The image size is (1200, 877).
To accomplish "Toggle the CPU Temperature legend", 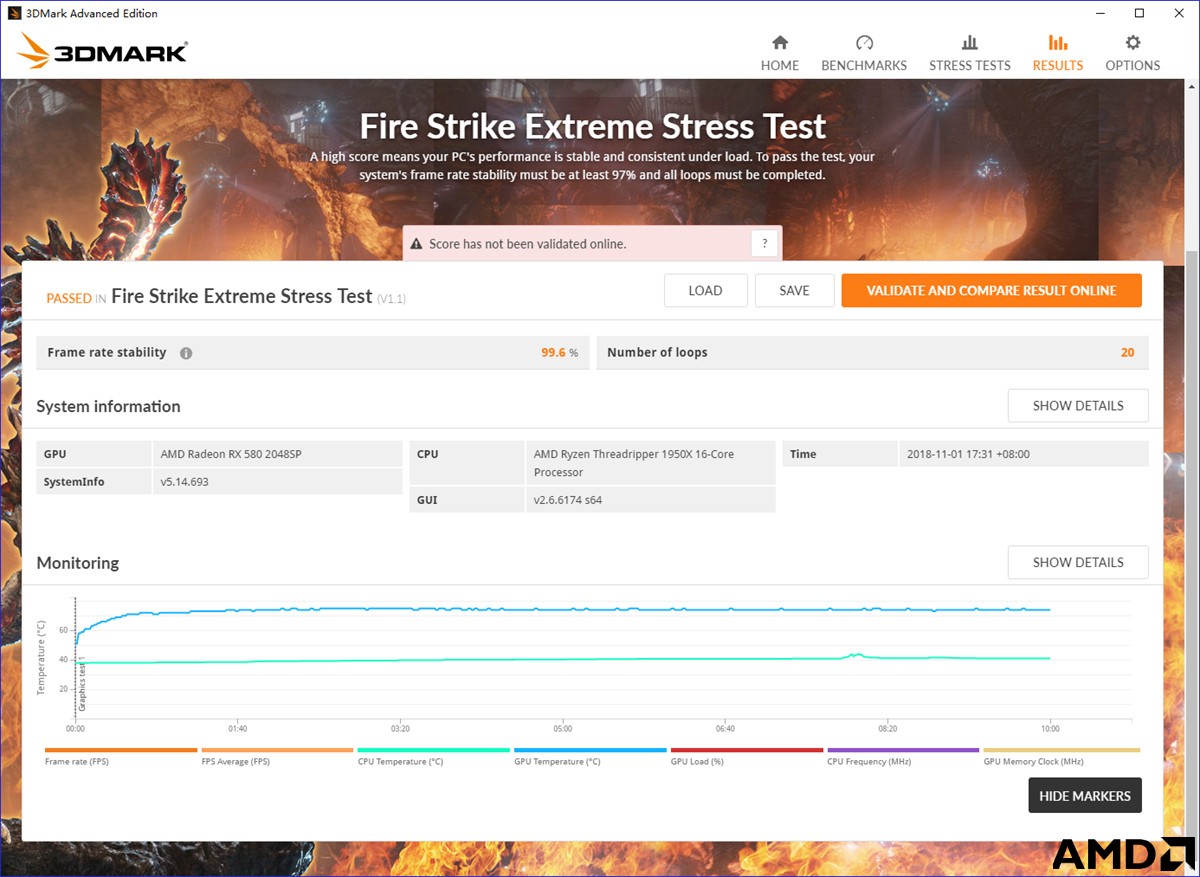I will pyautogui.click(x=434, y=756).
